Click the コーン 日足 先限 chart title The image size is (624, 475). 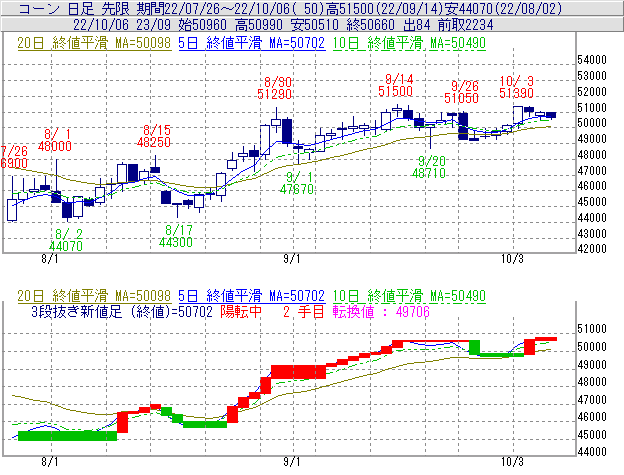coord(72,8)
